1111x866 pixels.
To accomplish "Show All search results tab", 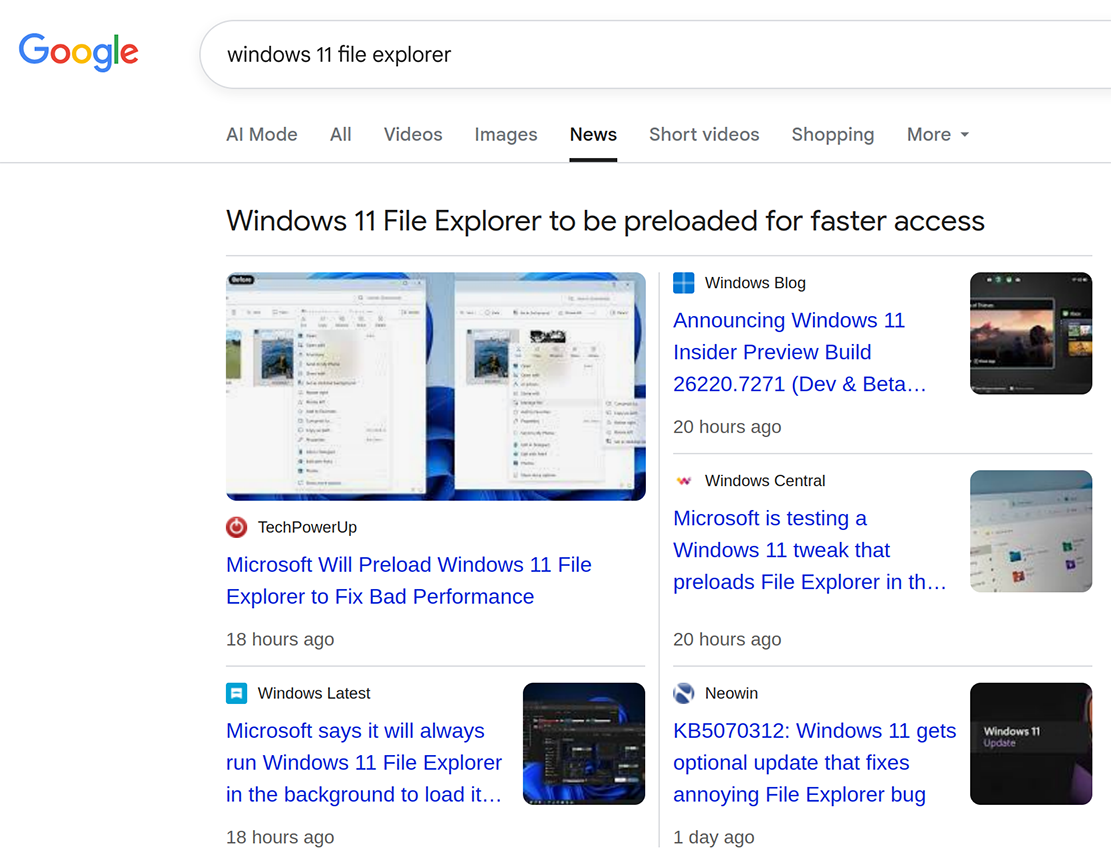I will pyautogui.click(x=341, y=134).
